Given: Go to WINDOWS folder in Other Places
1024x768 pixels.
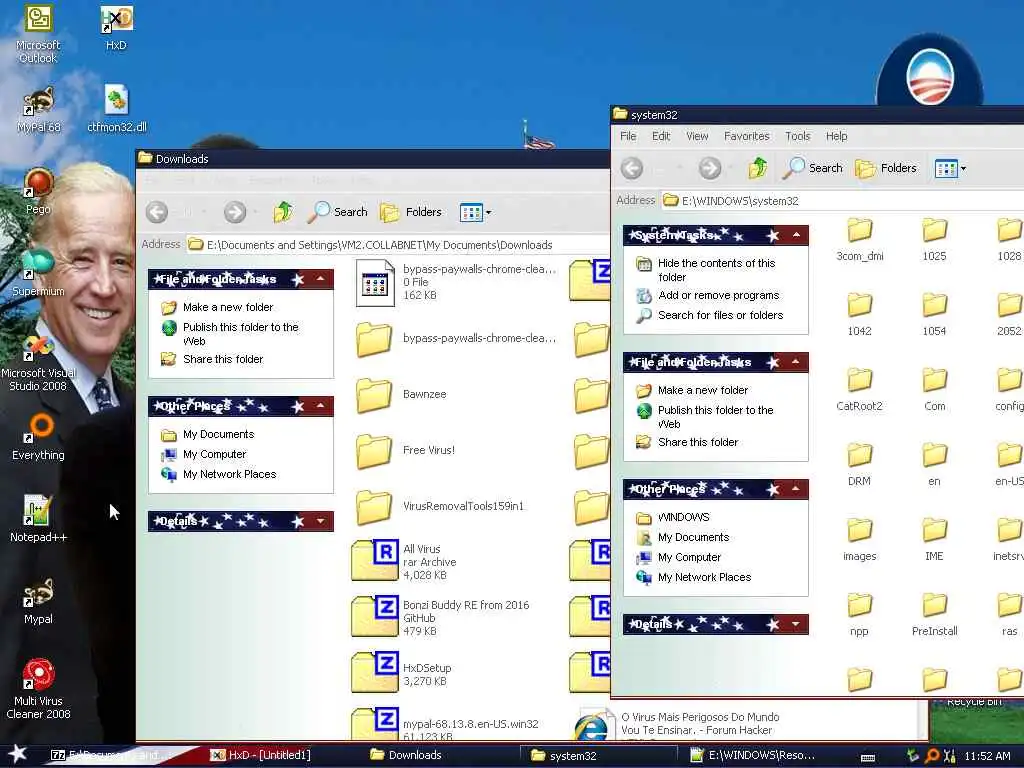Looking at the screenshot, I should tap(673, 517).
